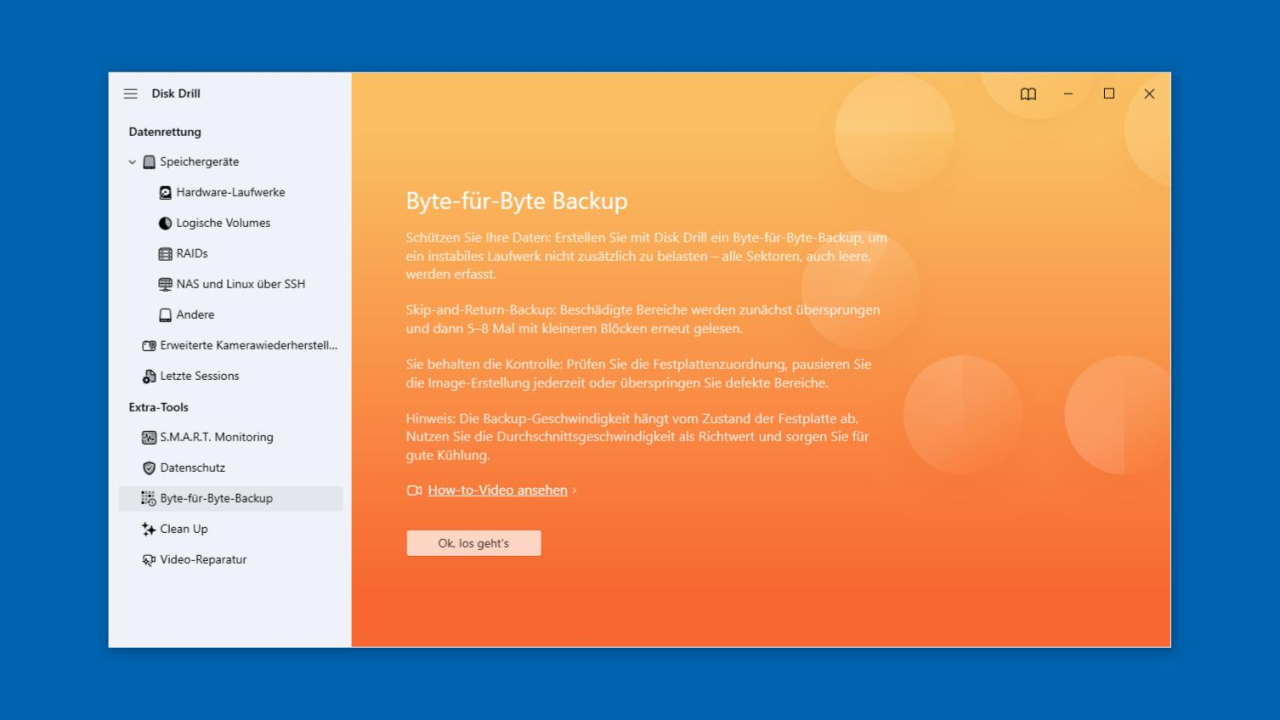Click the Datenschutz shield icon
This screenshot has width=1280, height=720.
tap(149, 468)
